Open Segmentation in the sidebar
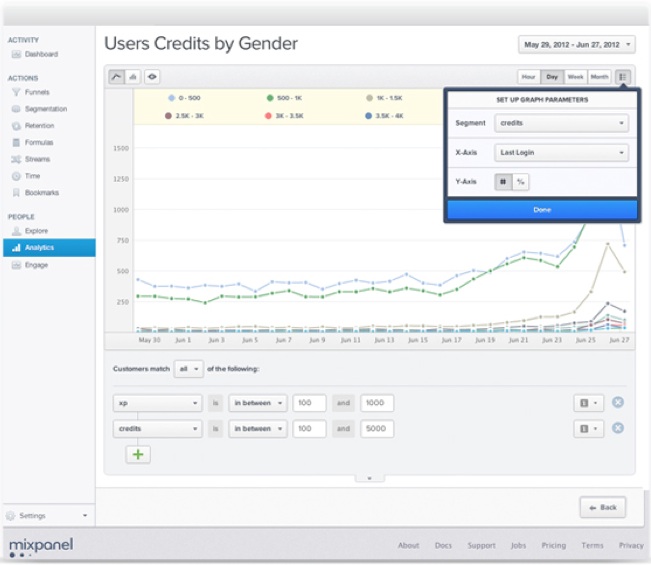651x565 pixels. tap(46, 109)
